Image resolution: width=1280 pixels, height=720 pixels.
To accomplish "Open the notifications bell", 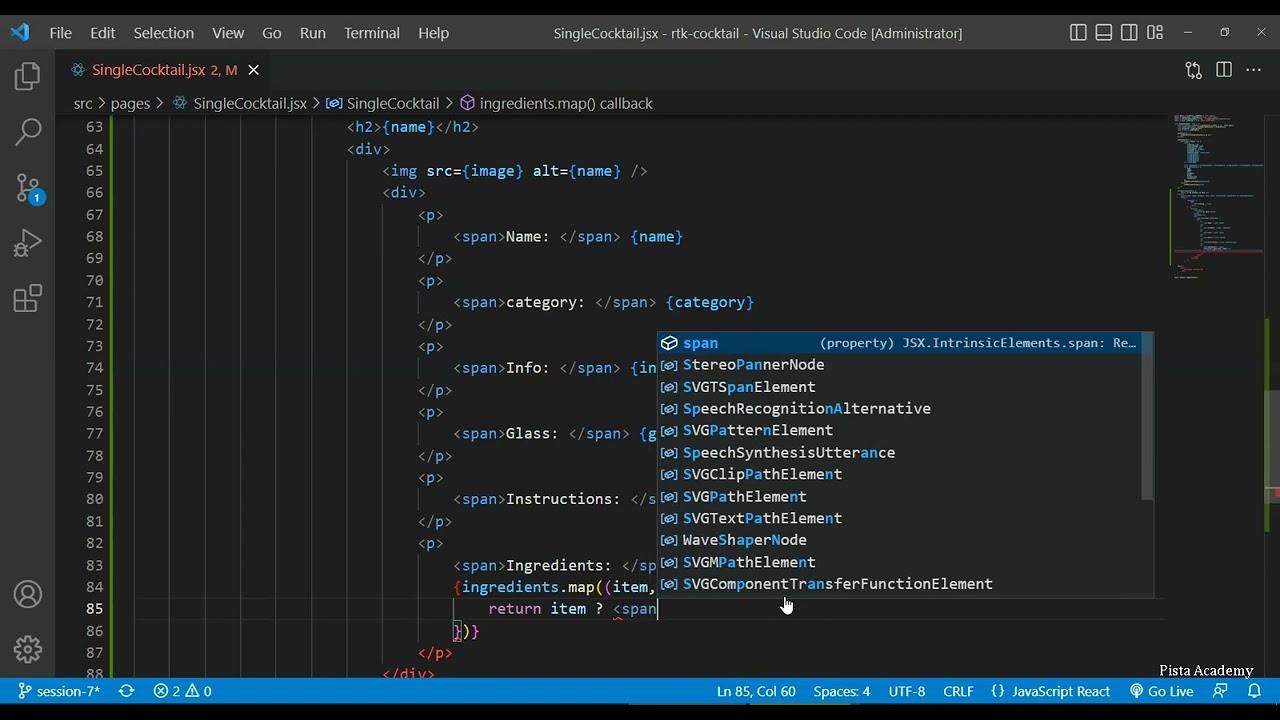I will [x=1254, y=691].
